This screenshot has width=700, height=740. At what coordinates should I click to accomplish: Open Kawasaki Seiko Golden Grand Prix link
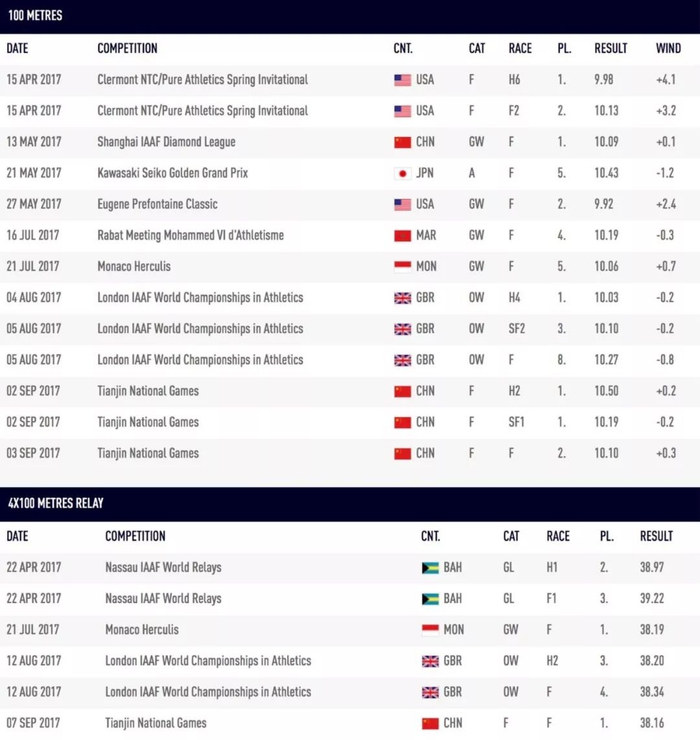coord(172,173)
